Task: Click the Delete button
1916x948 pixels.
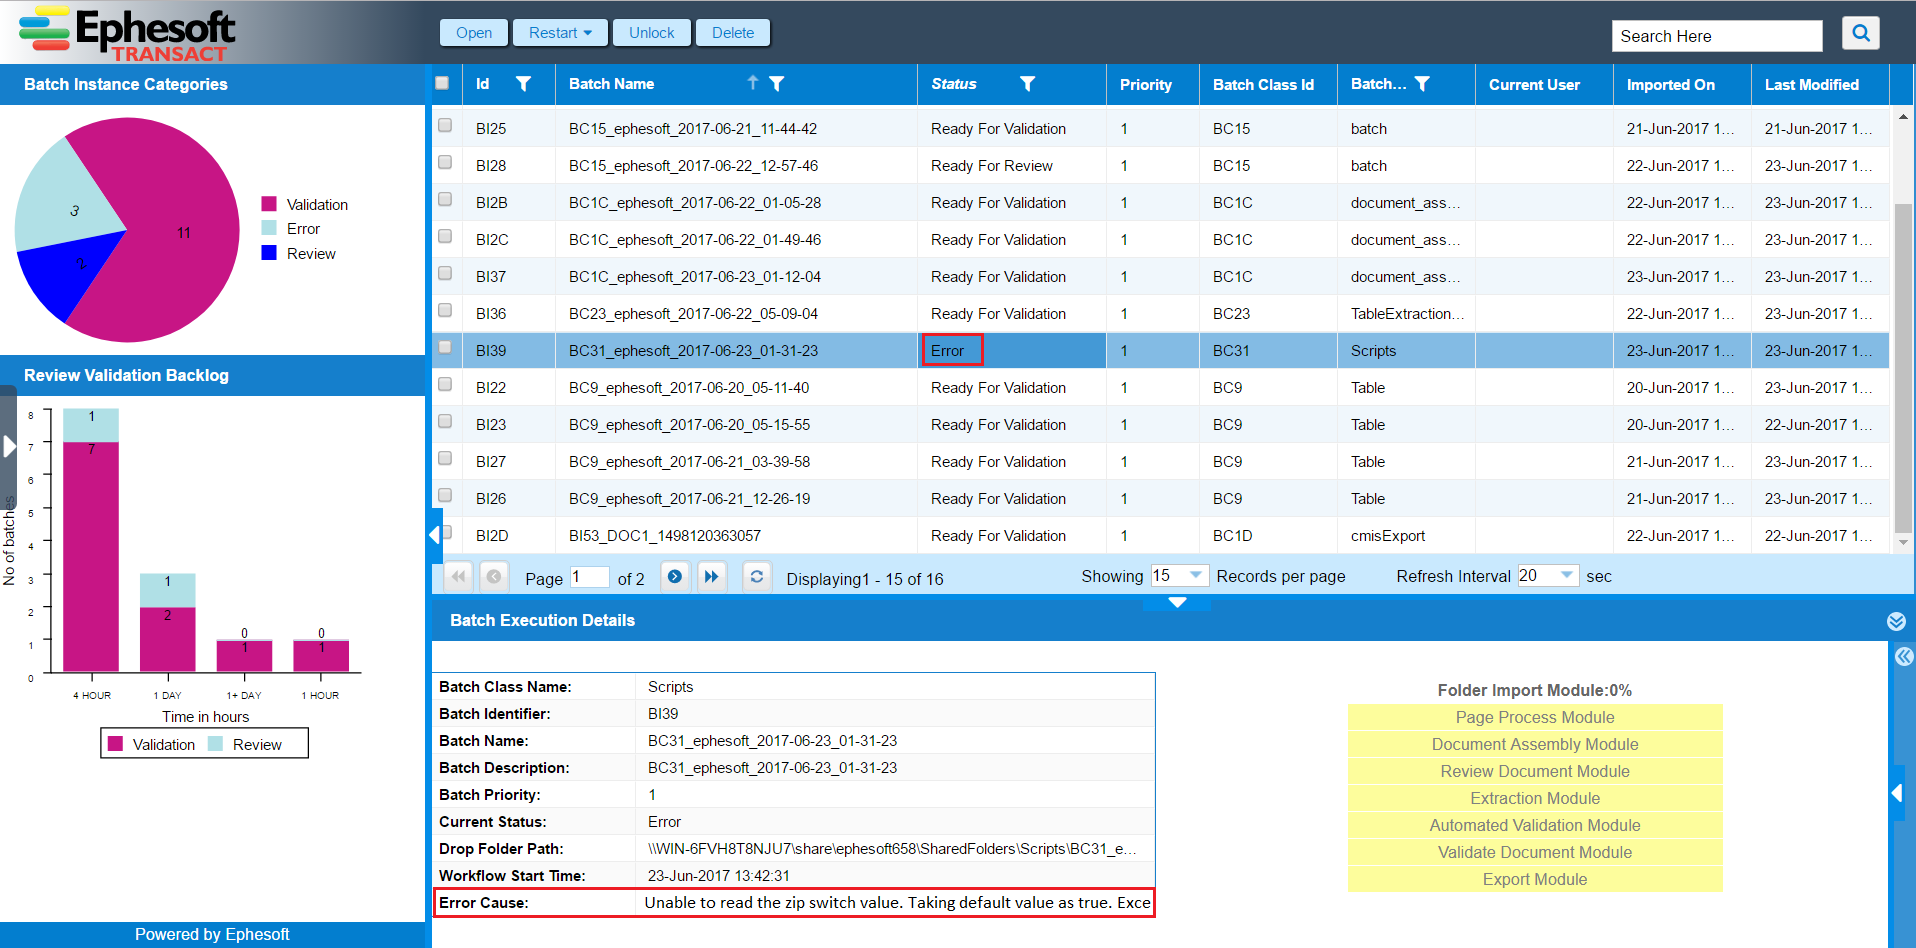Action: (733, 33)
